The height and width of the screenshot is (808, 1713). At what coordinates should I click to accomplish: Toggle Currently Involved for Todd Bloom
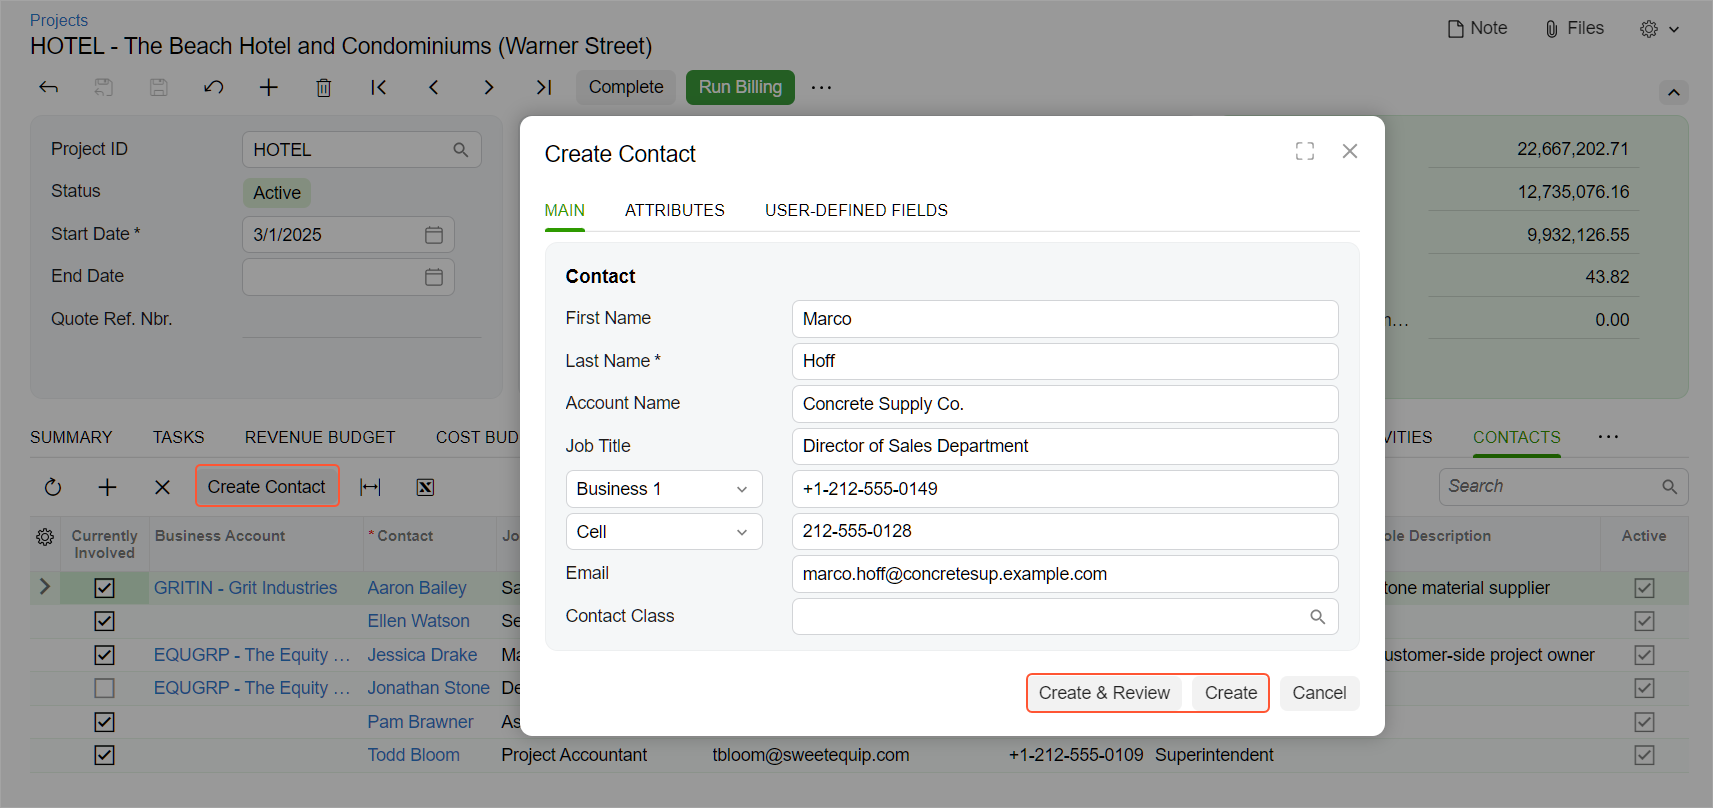[104, 755]
